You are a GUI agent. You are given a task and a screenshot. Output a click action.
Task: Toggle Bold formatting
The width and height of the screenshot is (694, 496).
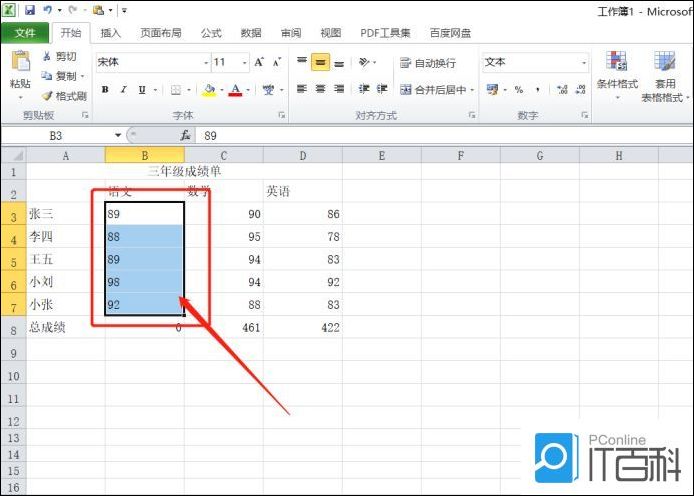tap(105, 90)
